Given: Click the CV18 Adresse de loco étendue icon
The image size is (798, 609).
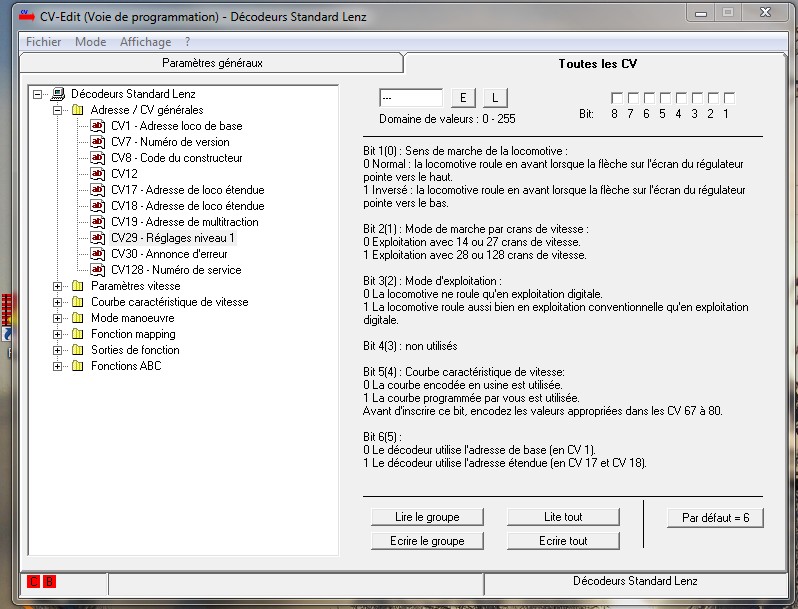Looking at the screenshot, I should click(x=97, y=206).
